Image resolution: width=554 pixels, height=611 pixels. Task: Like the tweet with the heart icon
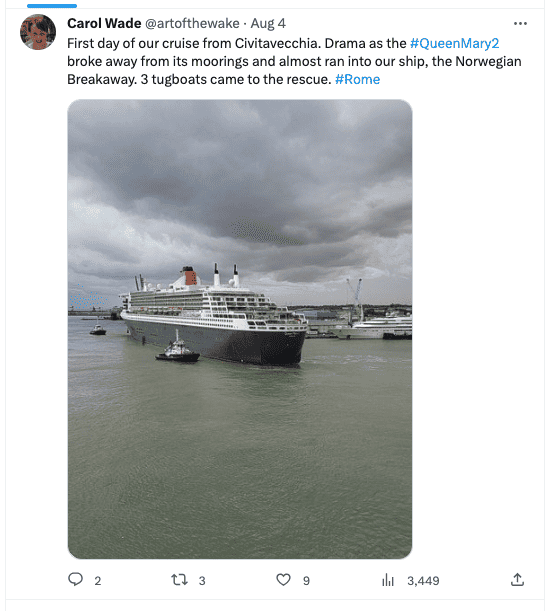click(283, 580)
